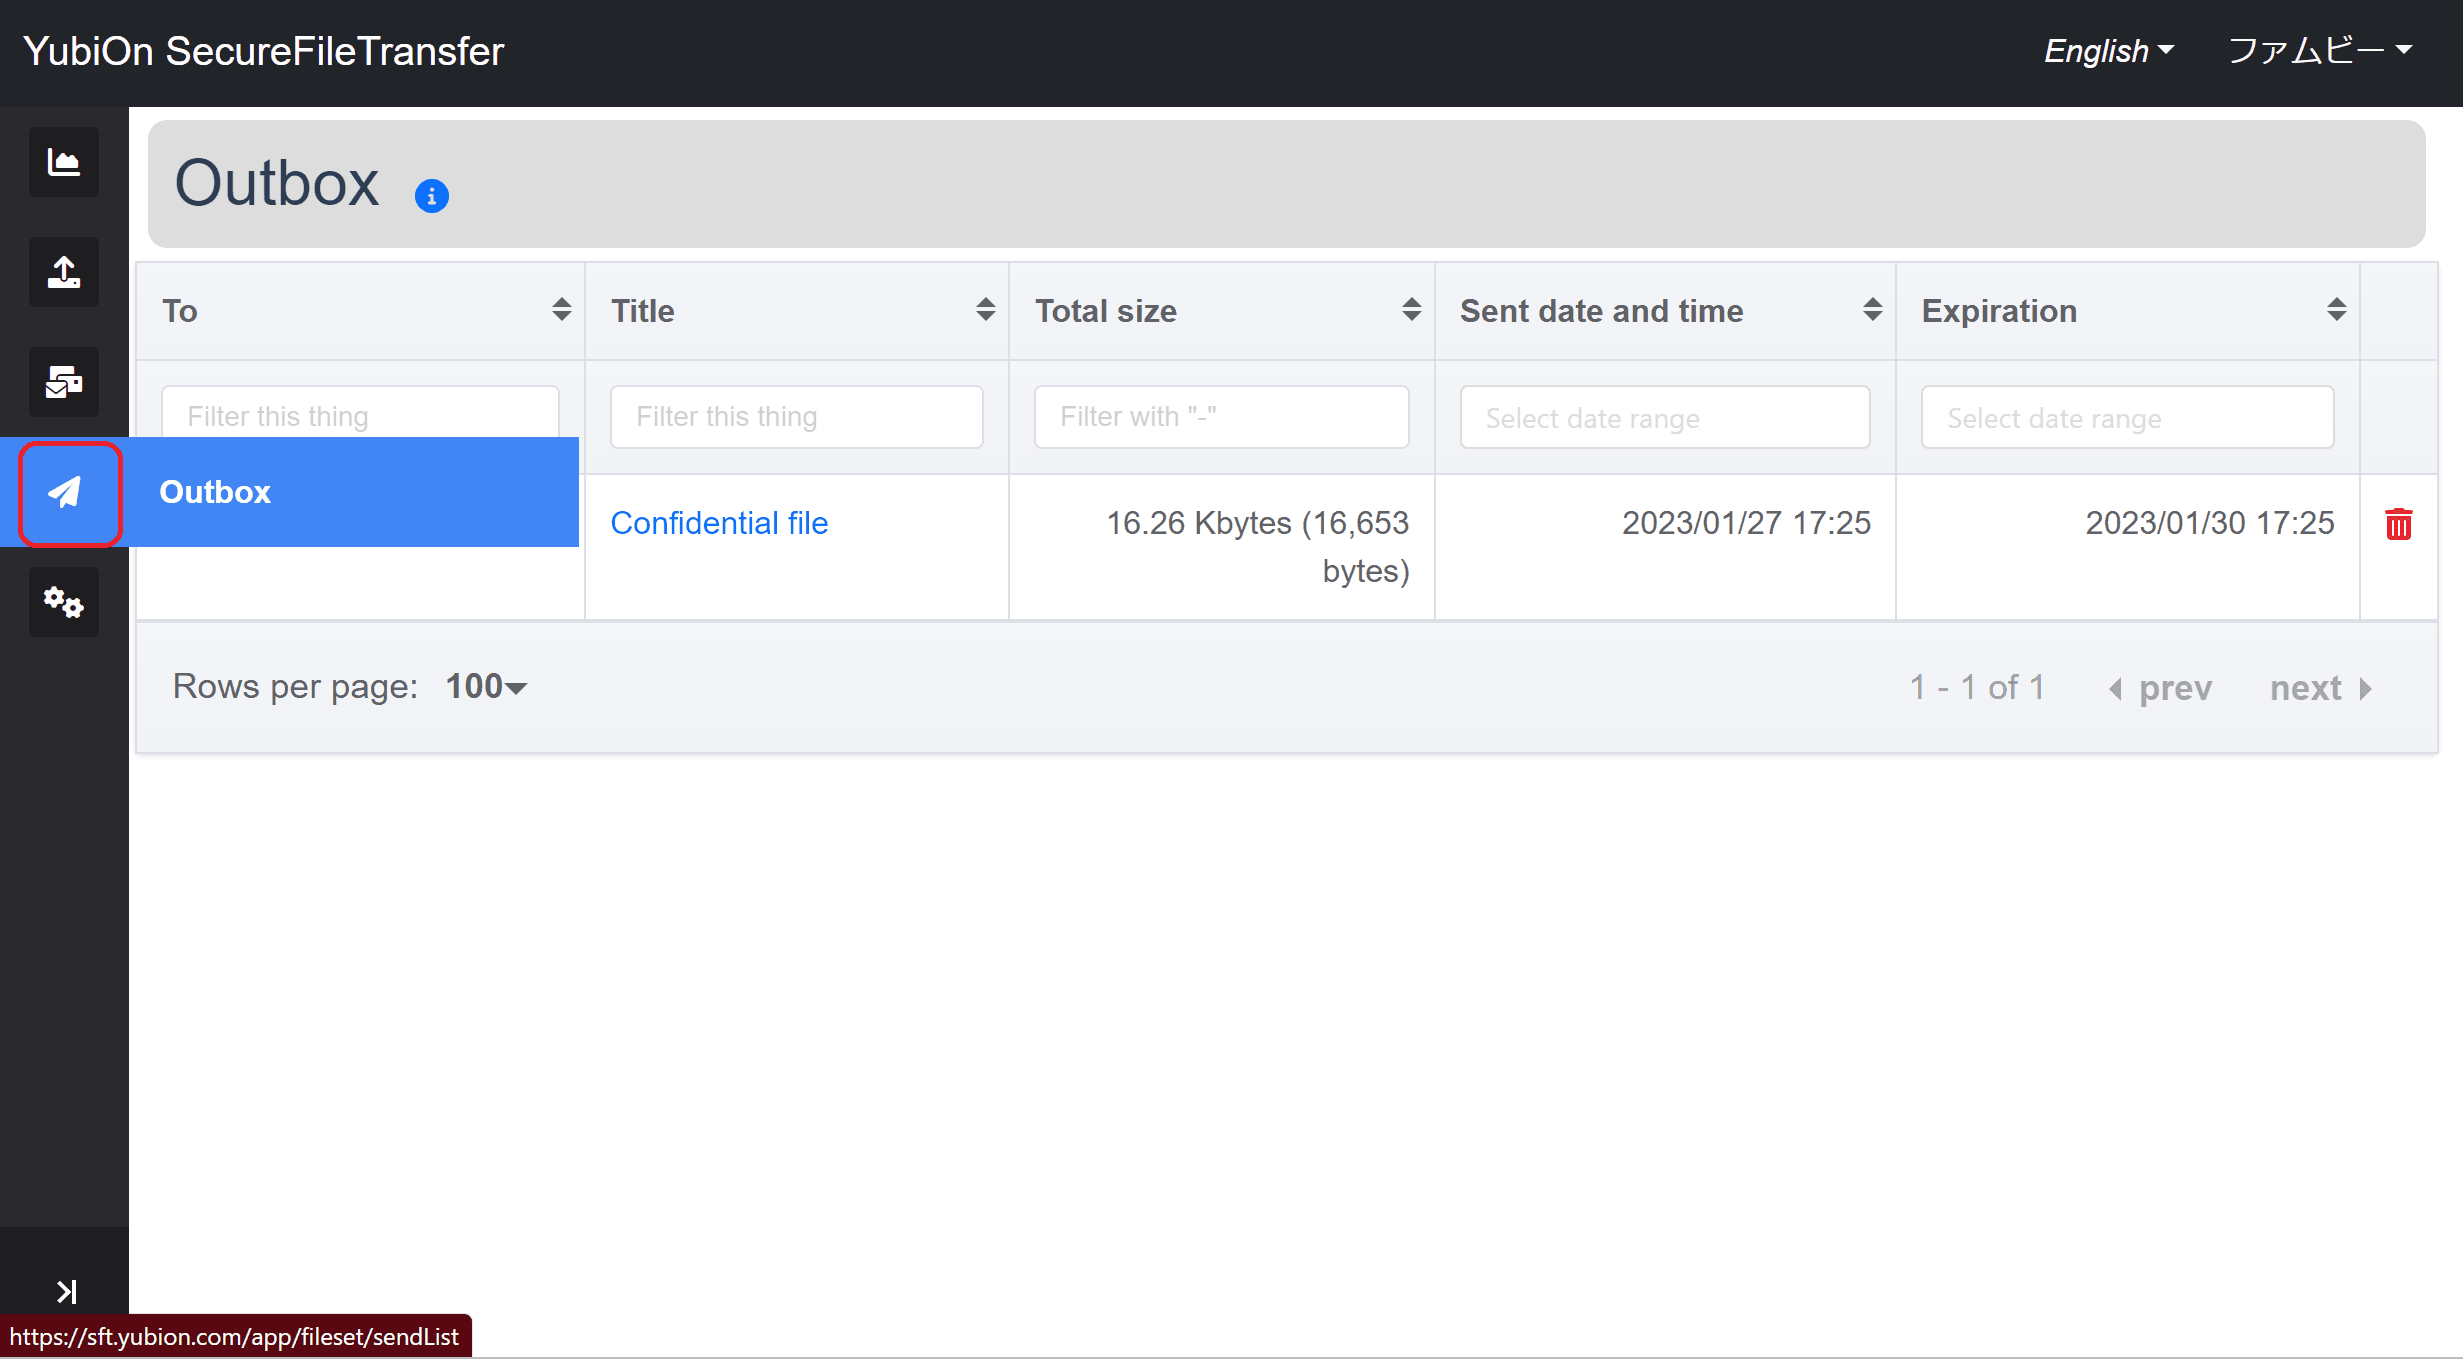Open the ファムビー user account dropdown
Screen dimensions: 2463x1359
tap(2320, 51)
